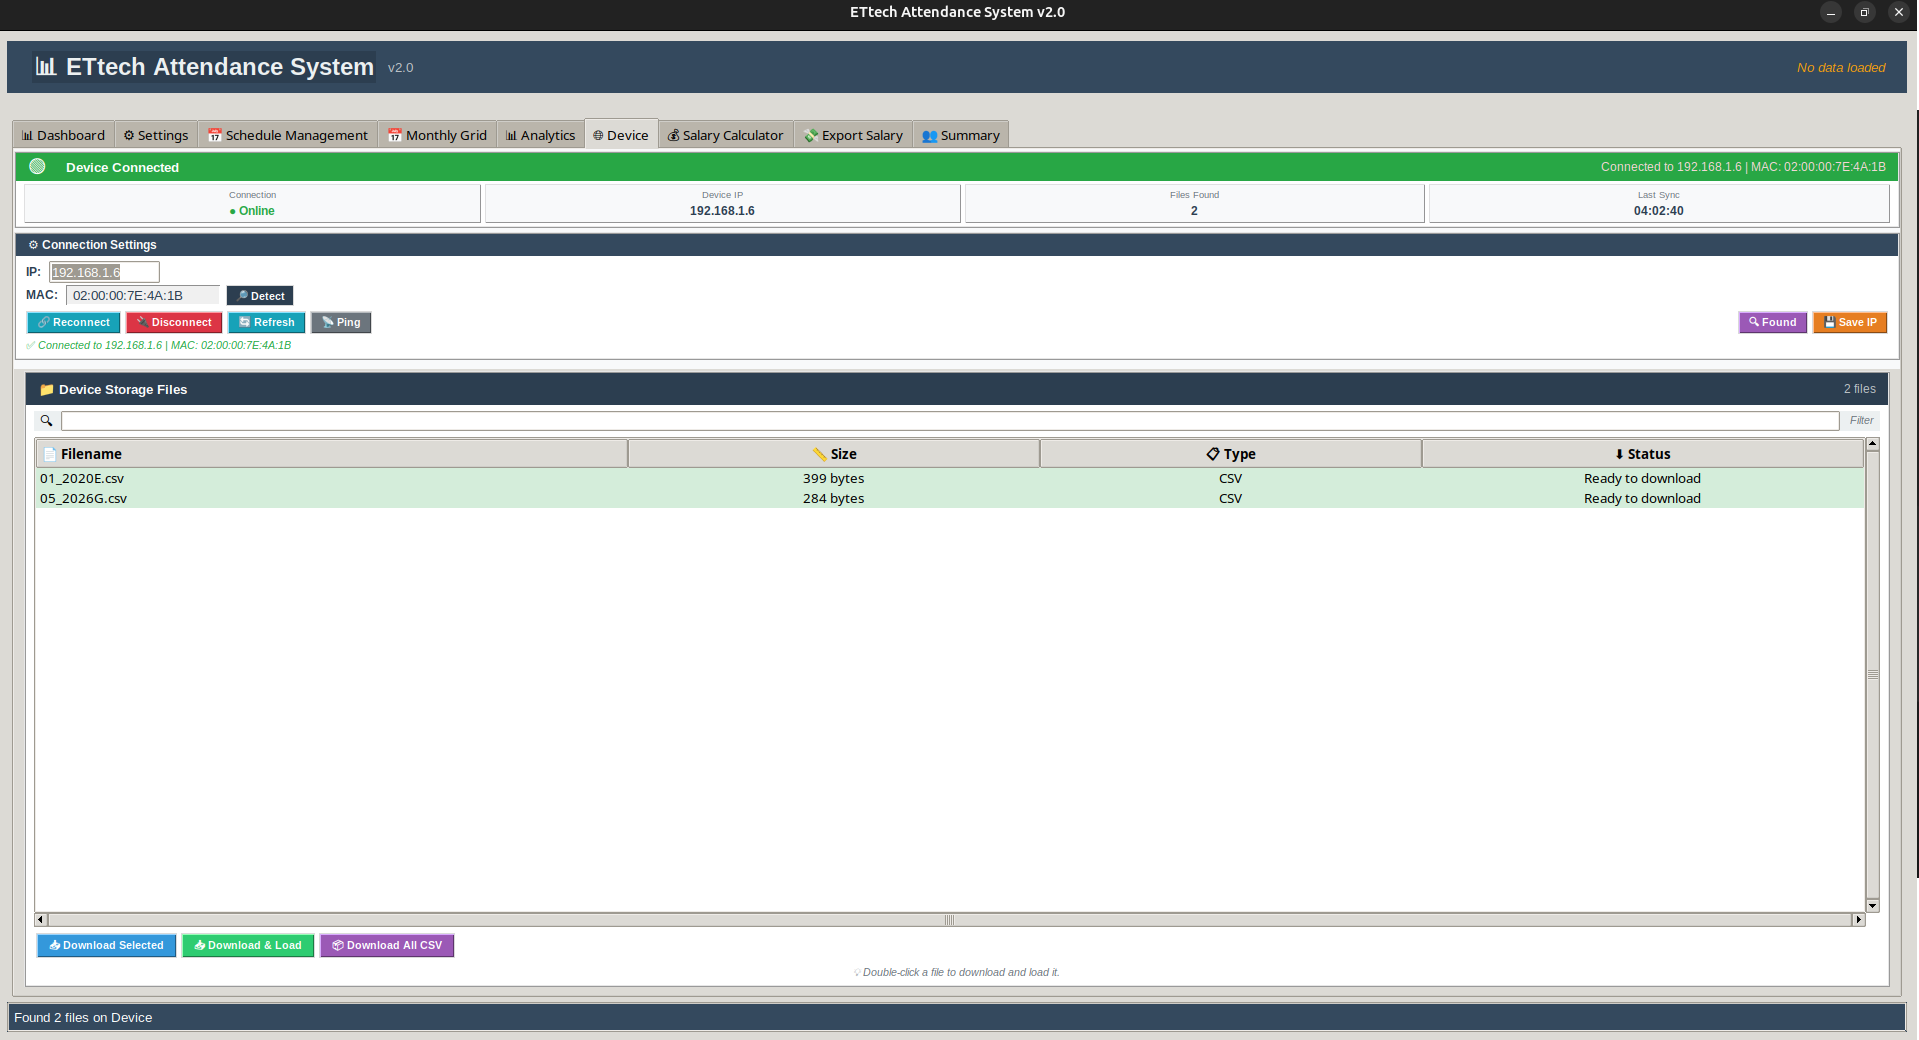1919x1040 pixels.
Task: Download all CSV files
Action: pyautogui.click(x=387, y=945)
